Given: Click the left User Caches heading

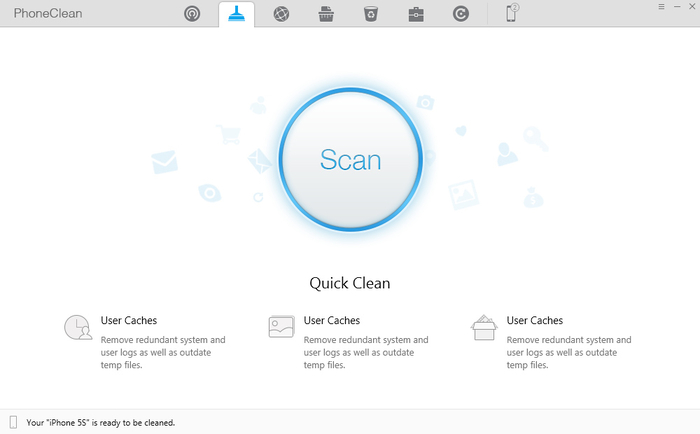Looking at the screenshot, I should click(x=129, y=321).
